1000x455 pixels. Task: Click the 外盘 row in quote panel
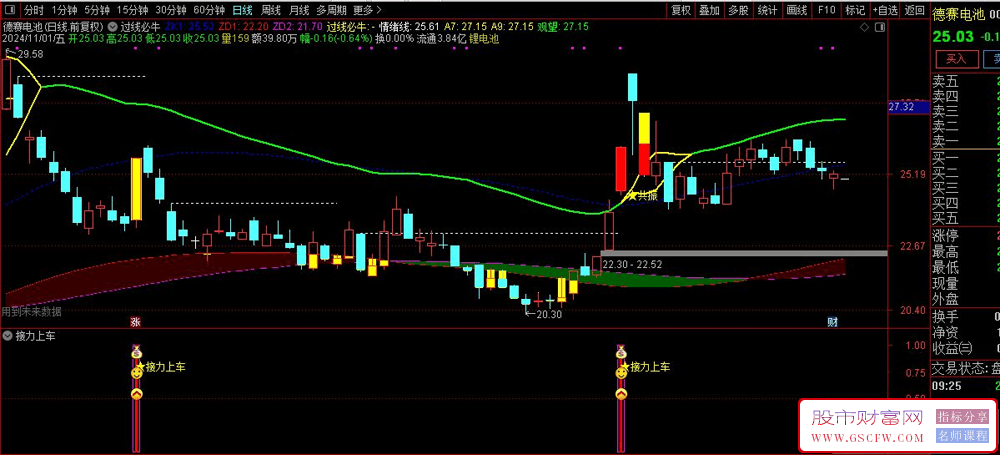[x=965, y=299]
